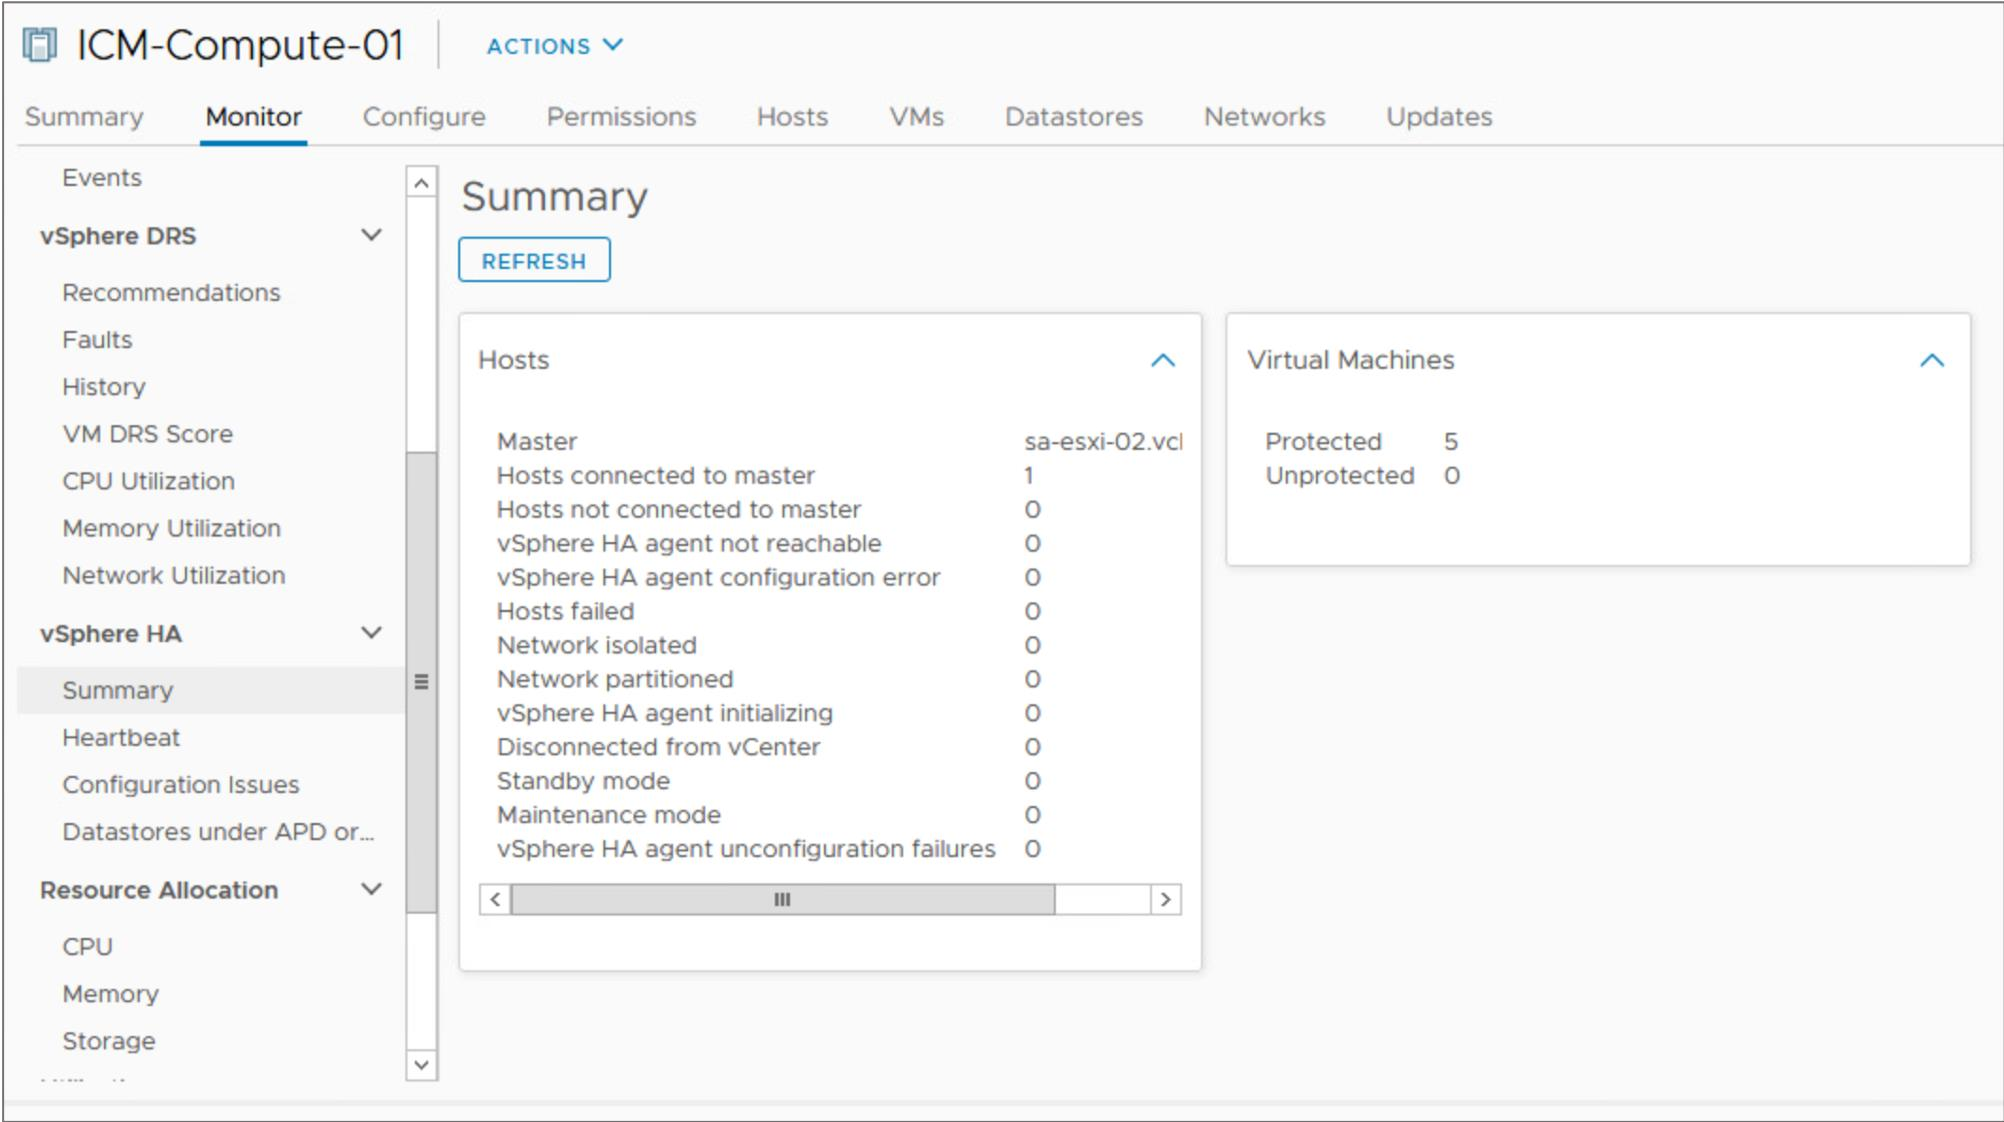Click Hosts card scroll right arrow

coord(1166,900)
